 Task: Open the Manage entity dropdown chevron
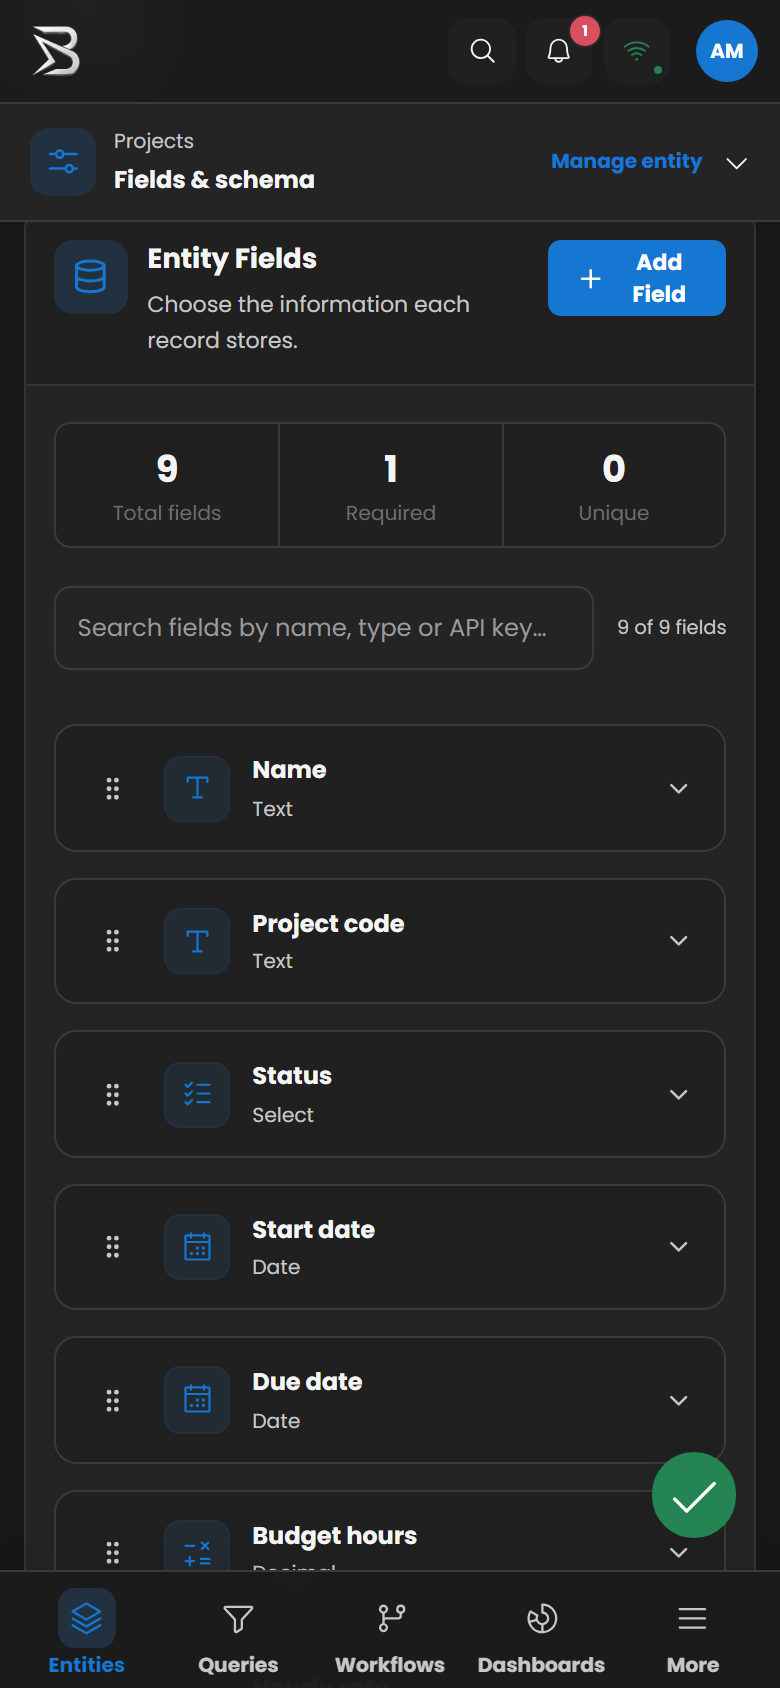click(x=737, y=163)
